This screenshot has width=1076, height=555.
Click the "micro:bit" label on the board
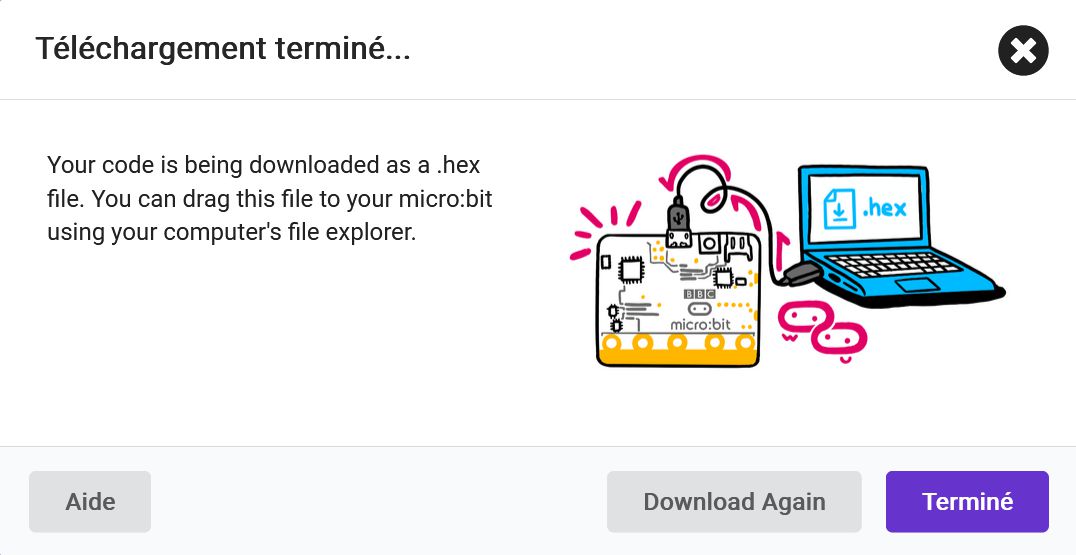tap(700, 325)
